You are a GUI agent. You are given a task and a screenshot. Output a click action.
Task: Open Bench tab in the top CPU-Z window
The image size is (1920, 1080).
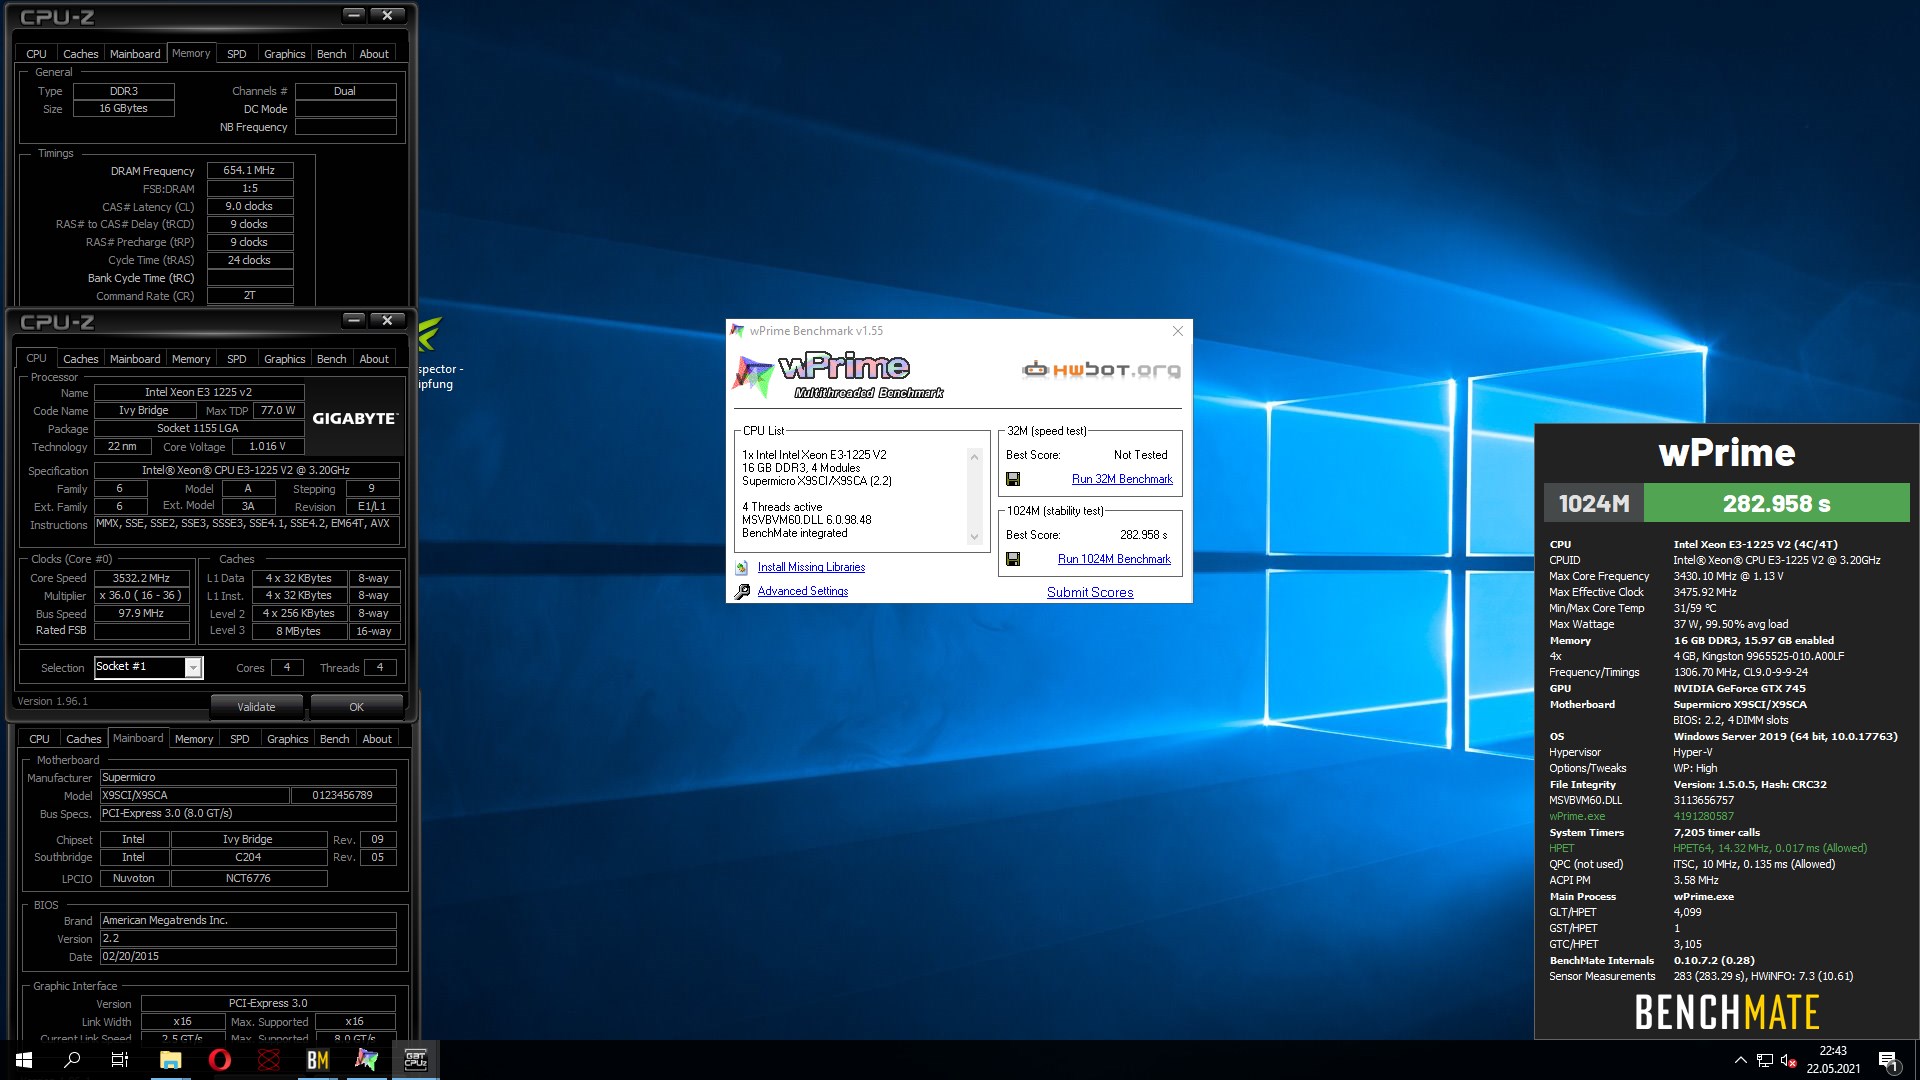point(331,54)
